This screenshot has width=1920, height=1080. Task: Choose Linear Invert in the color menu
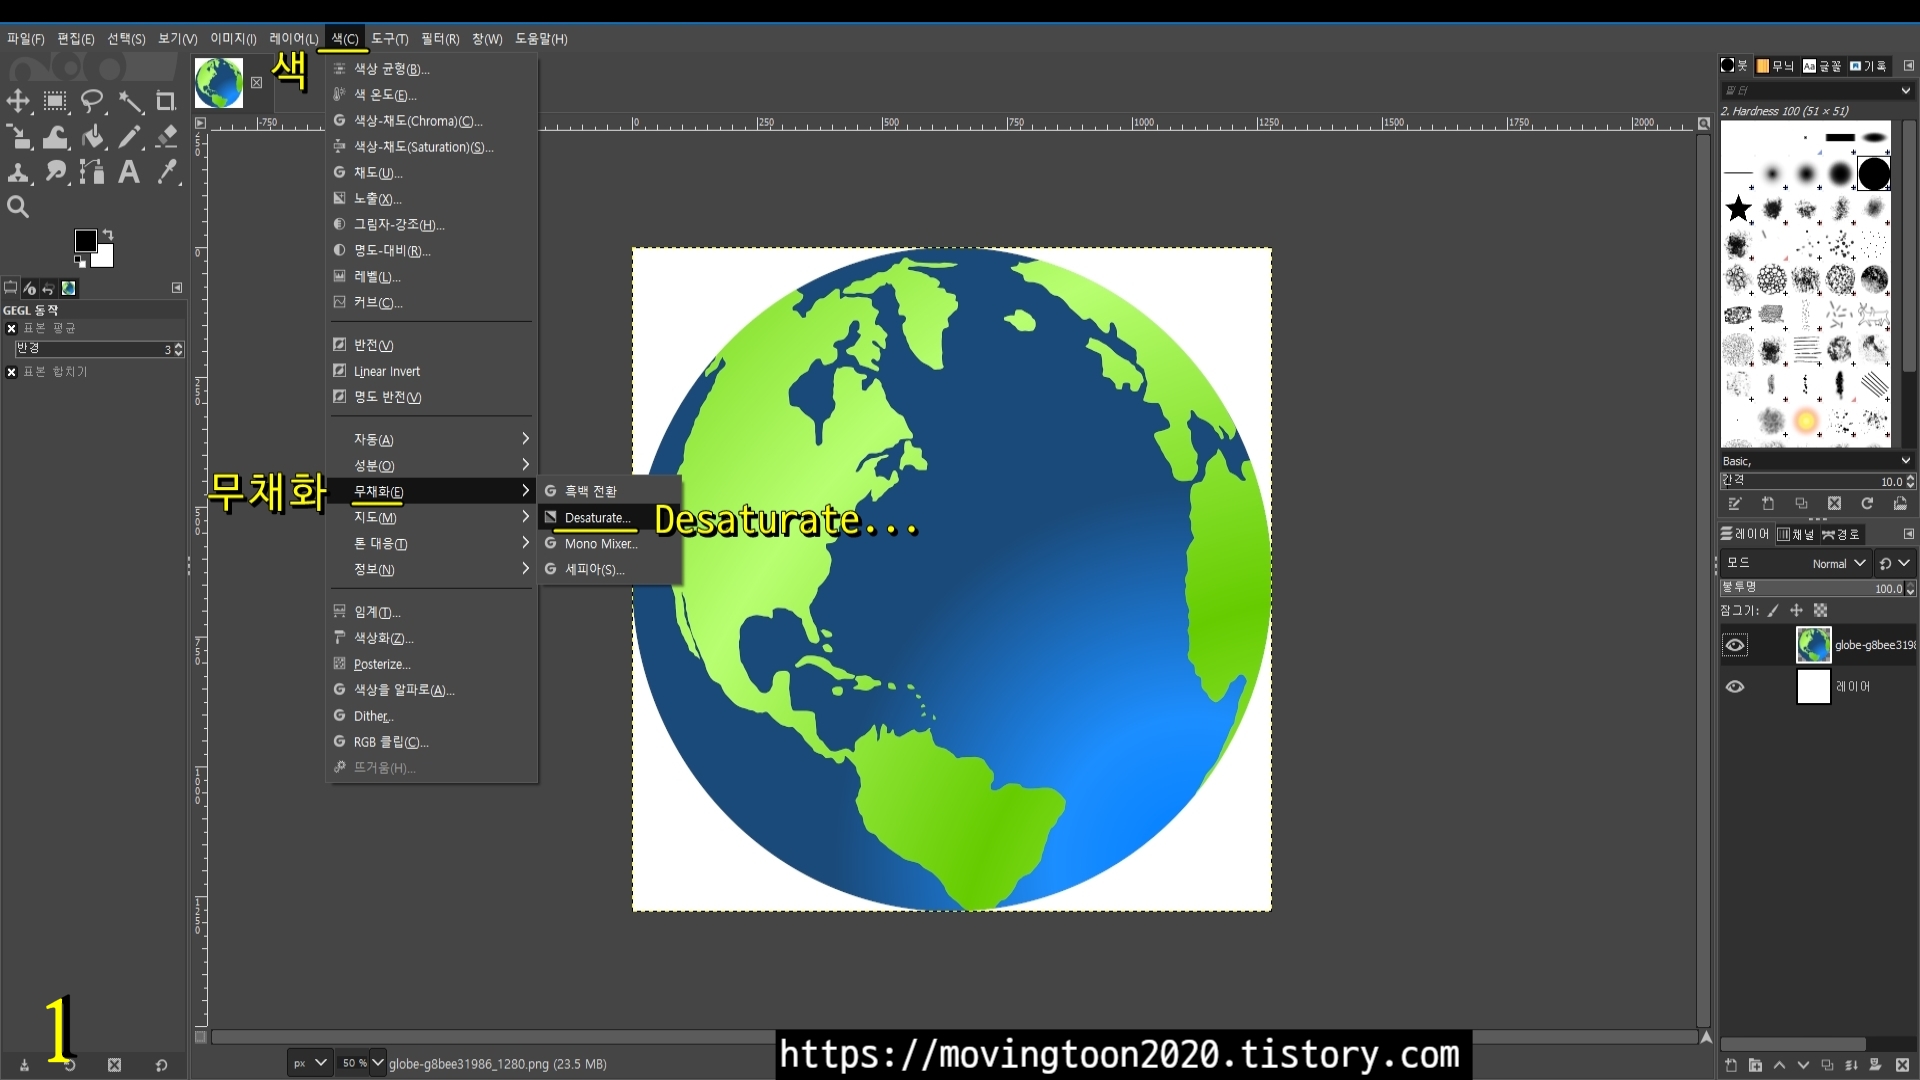point(433,371)
